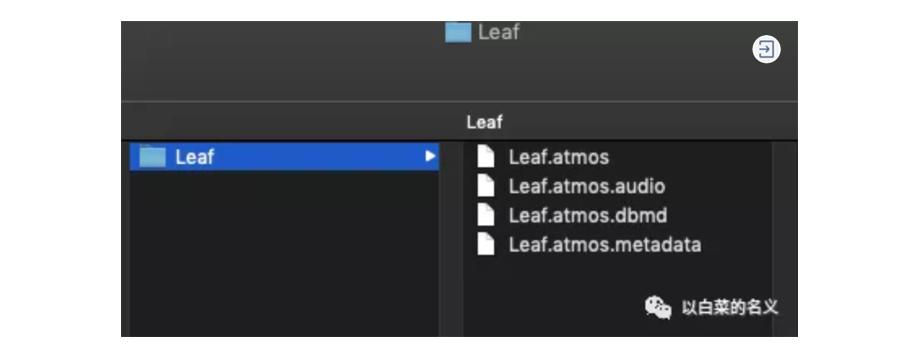Click the empty area below the Leaf folder row
Image resolution: width=916 pixels, height=360 pixels.
(x=284, y=253)
